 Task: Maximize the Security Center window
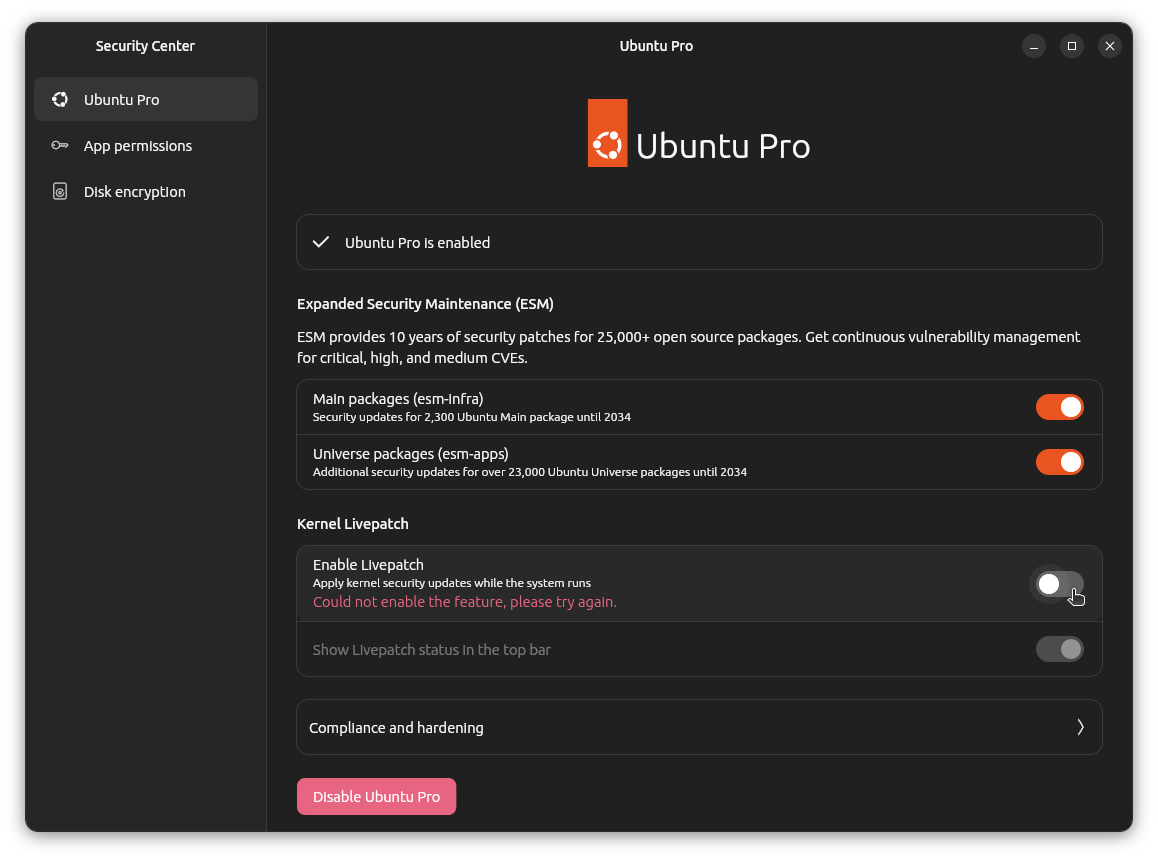coord(1072,46)
